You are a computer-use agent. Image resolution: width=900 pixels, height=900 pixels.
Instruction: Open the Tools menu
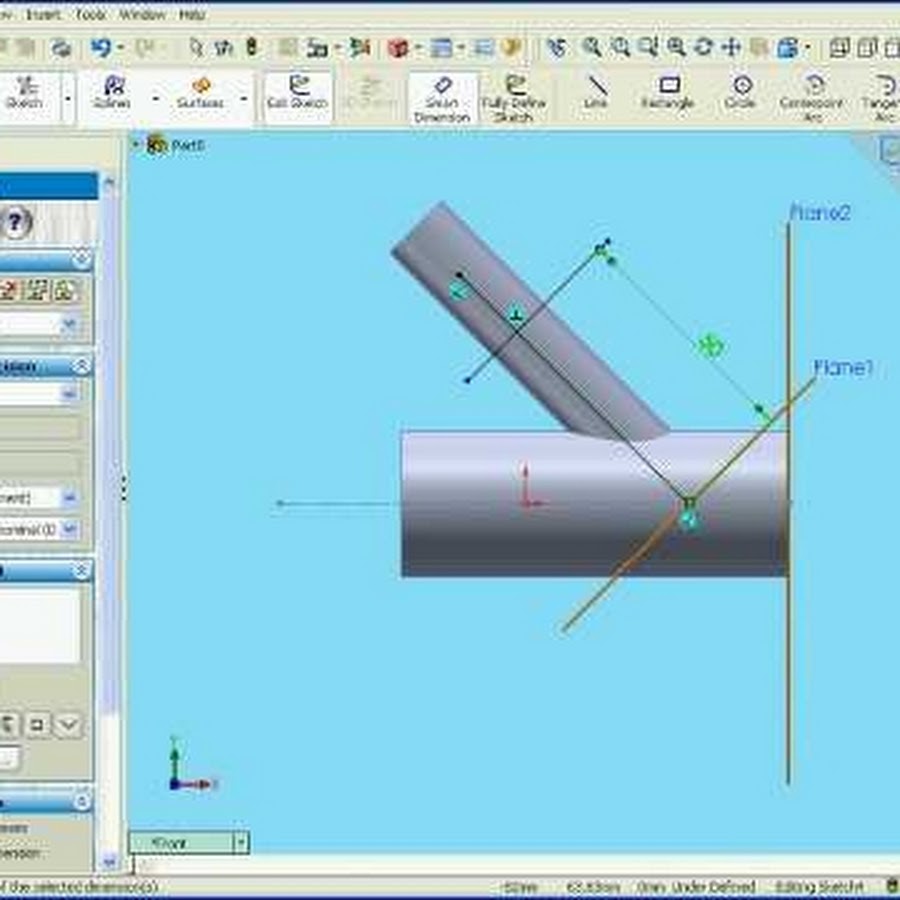pos(90,15)
